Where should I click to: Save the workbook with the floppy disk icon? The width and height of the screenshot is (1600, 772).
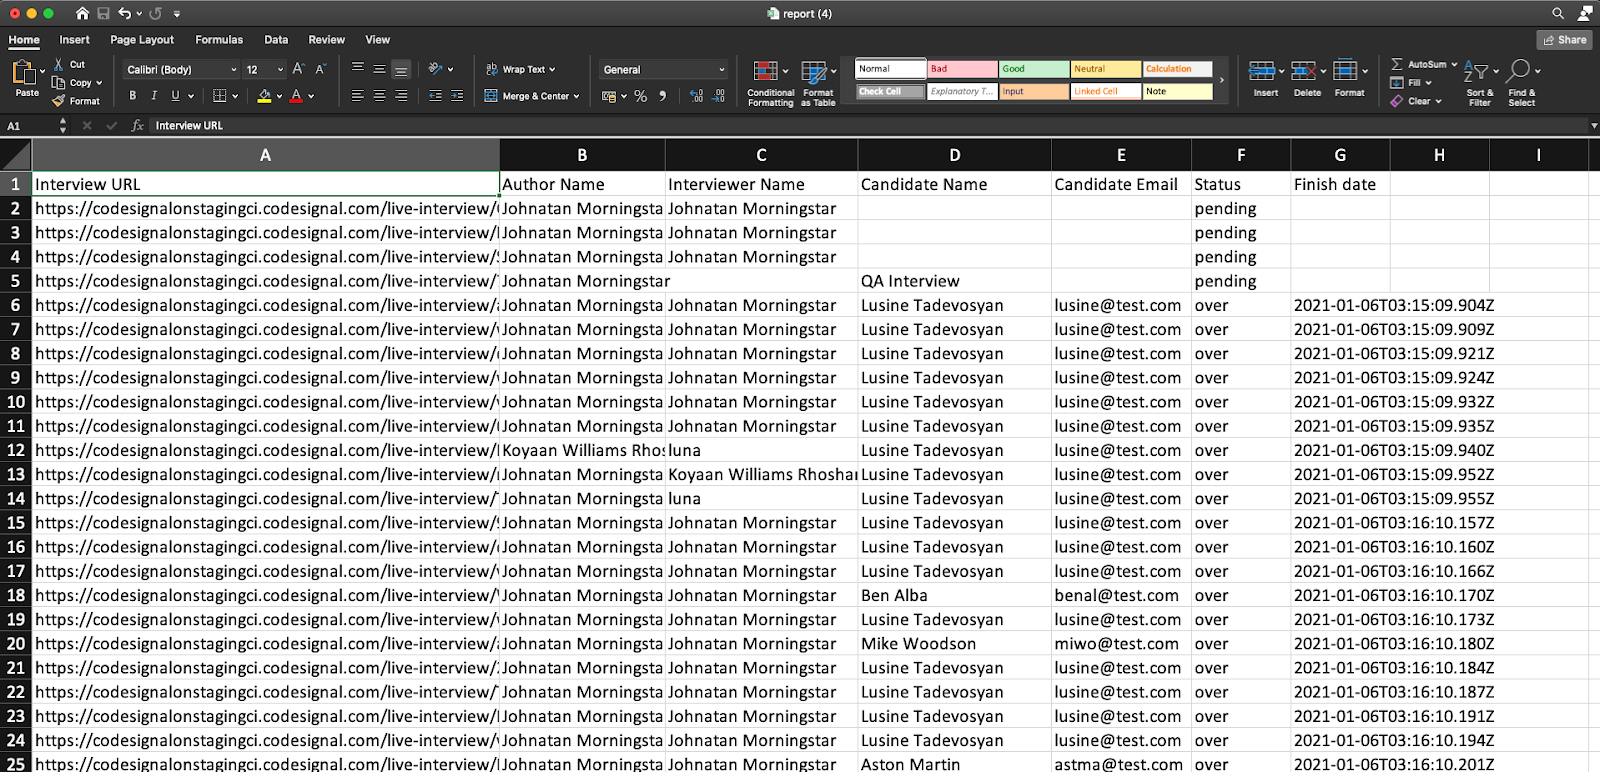click(x=103, y=13)
